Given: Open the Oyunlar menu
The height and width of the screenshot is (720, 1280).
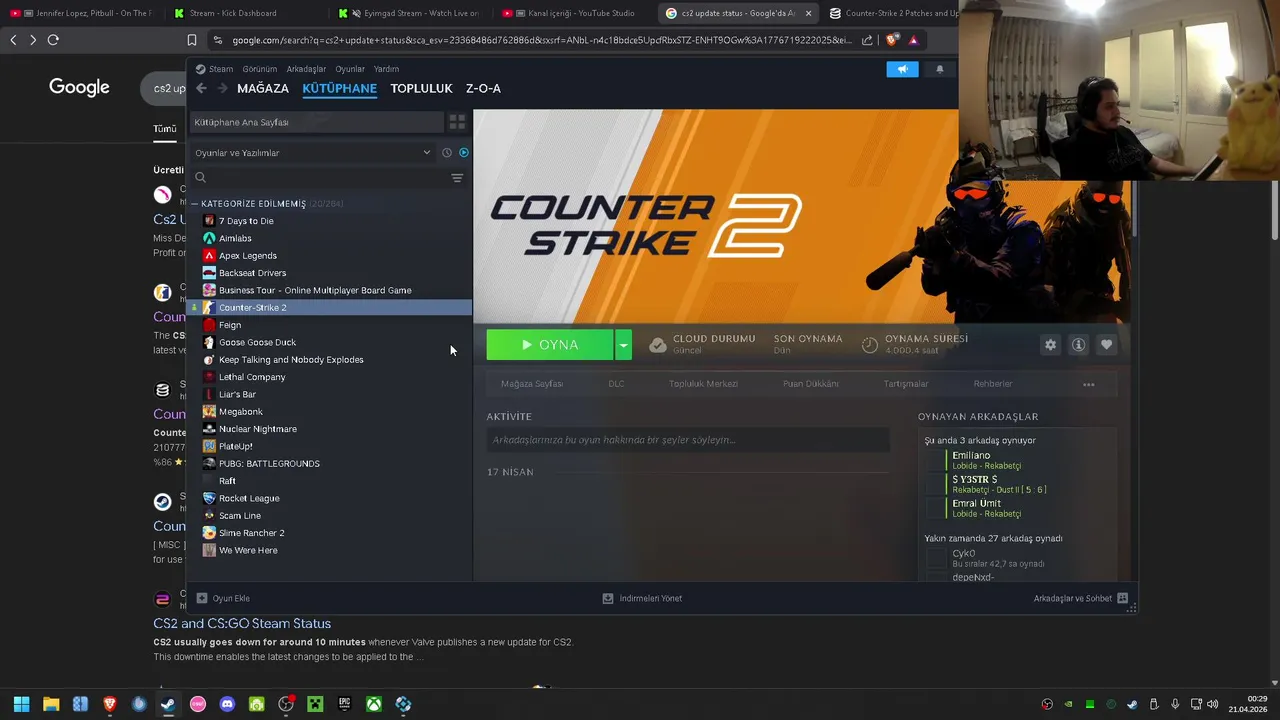Looking at the screenshot, I should [x=350, y=69].
